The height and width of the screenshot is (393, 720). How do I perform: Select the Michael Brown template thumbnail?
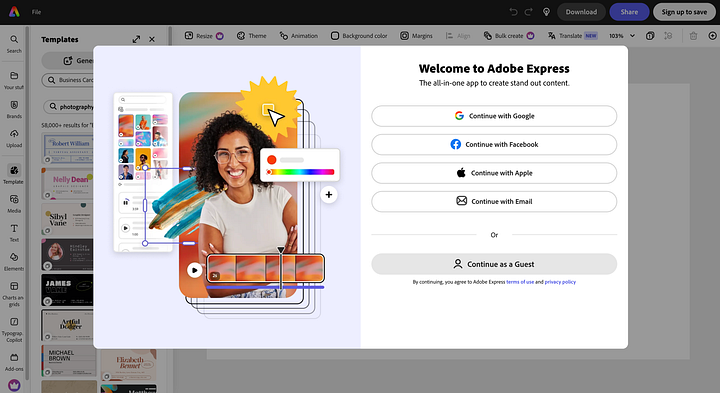[x=68, y=361]
